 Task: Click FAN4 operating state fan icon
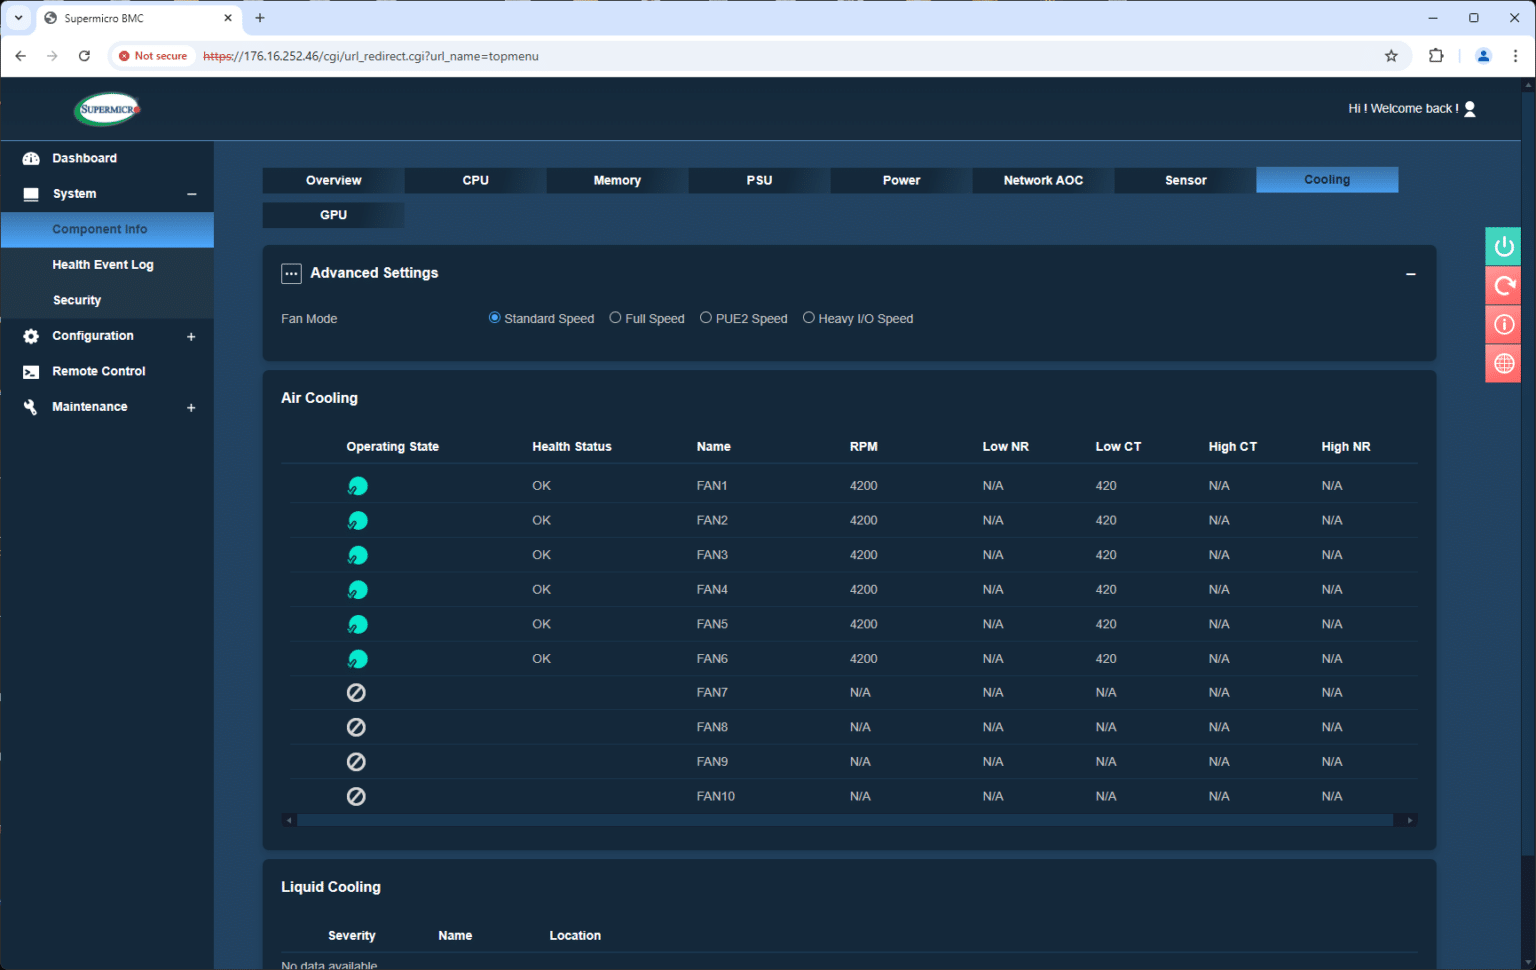(357, 590)
